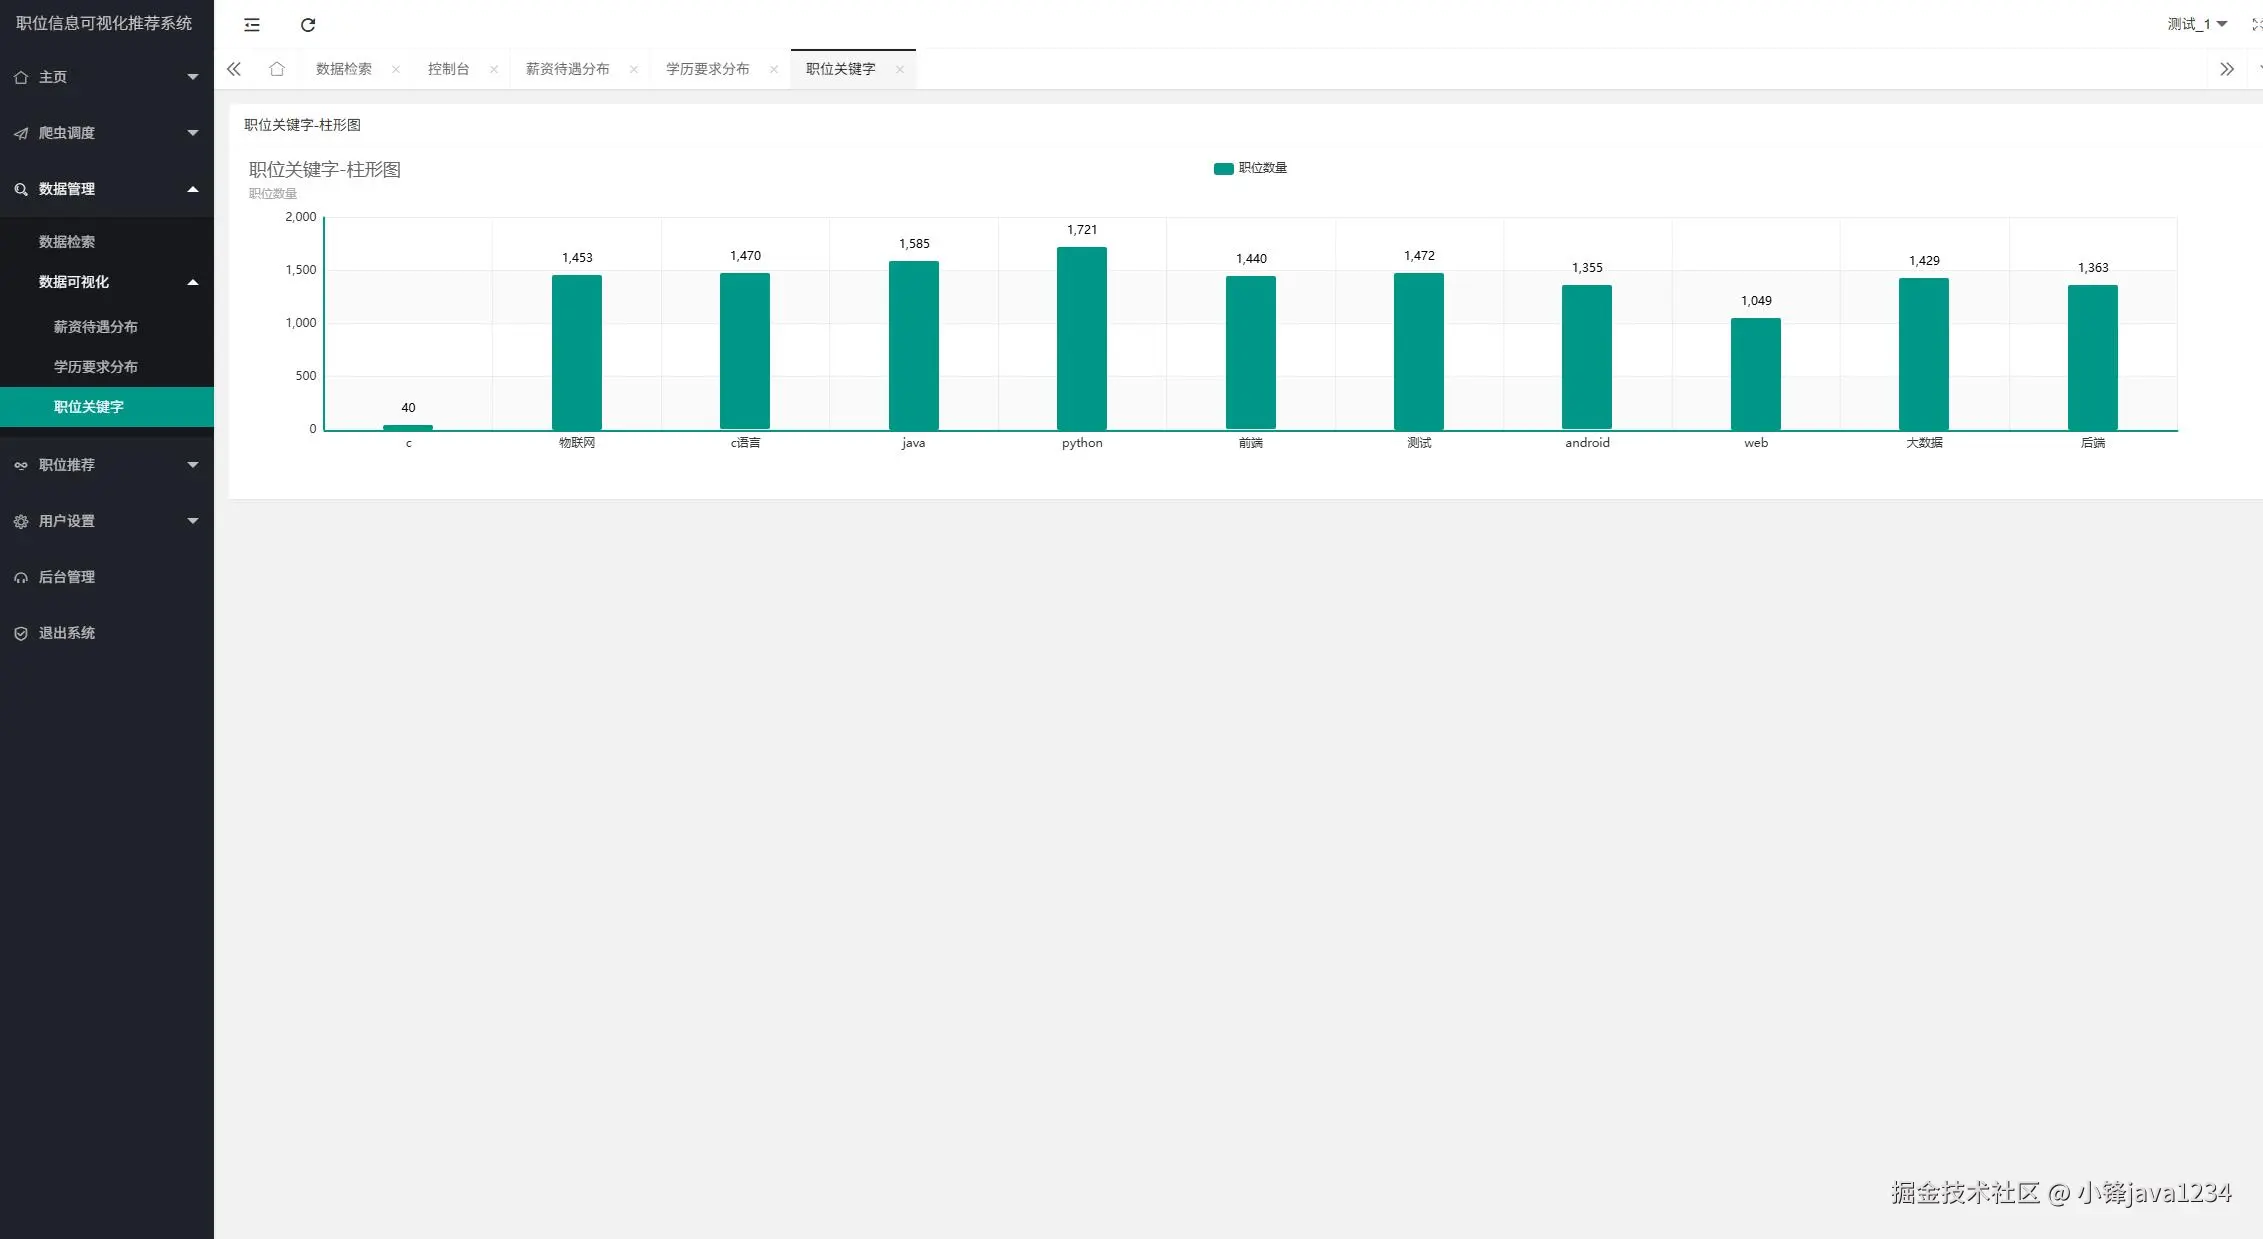
Task: Click 退出系统 to log out
Action: 67,633
